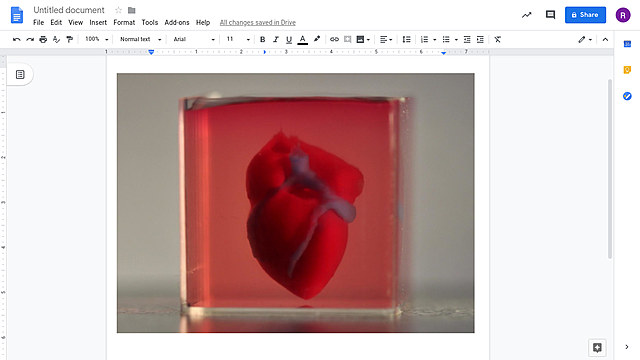Open the Calendar side panel icon

[x=627, y=44]
